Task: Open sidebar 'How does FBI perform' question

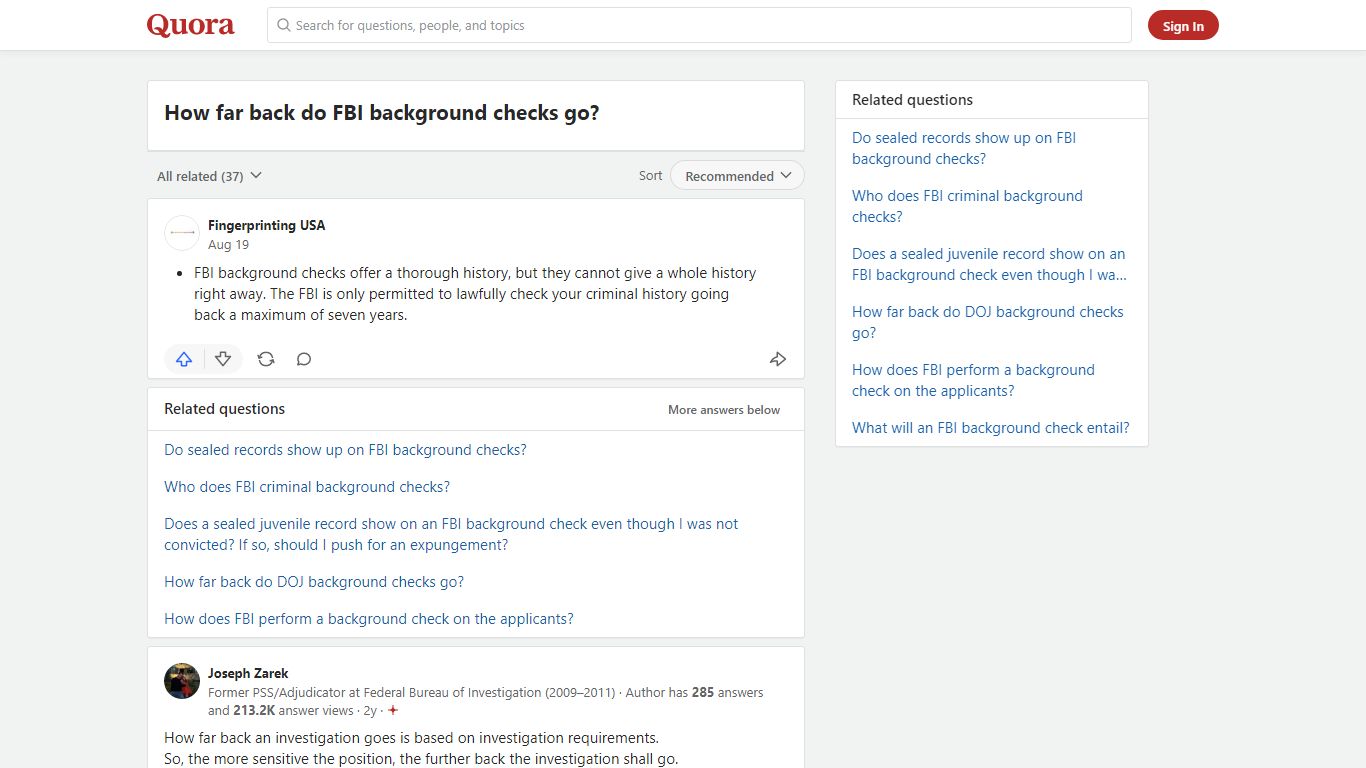Action: click(973, 380)
